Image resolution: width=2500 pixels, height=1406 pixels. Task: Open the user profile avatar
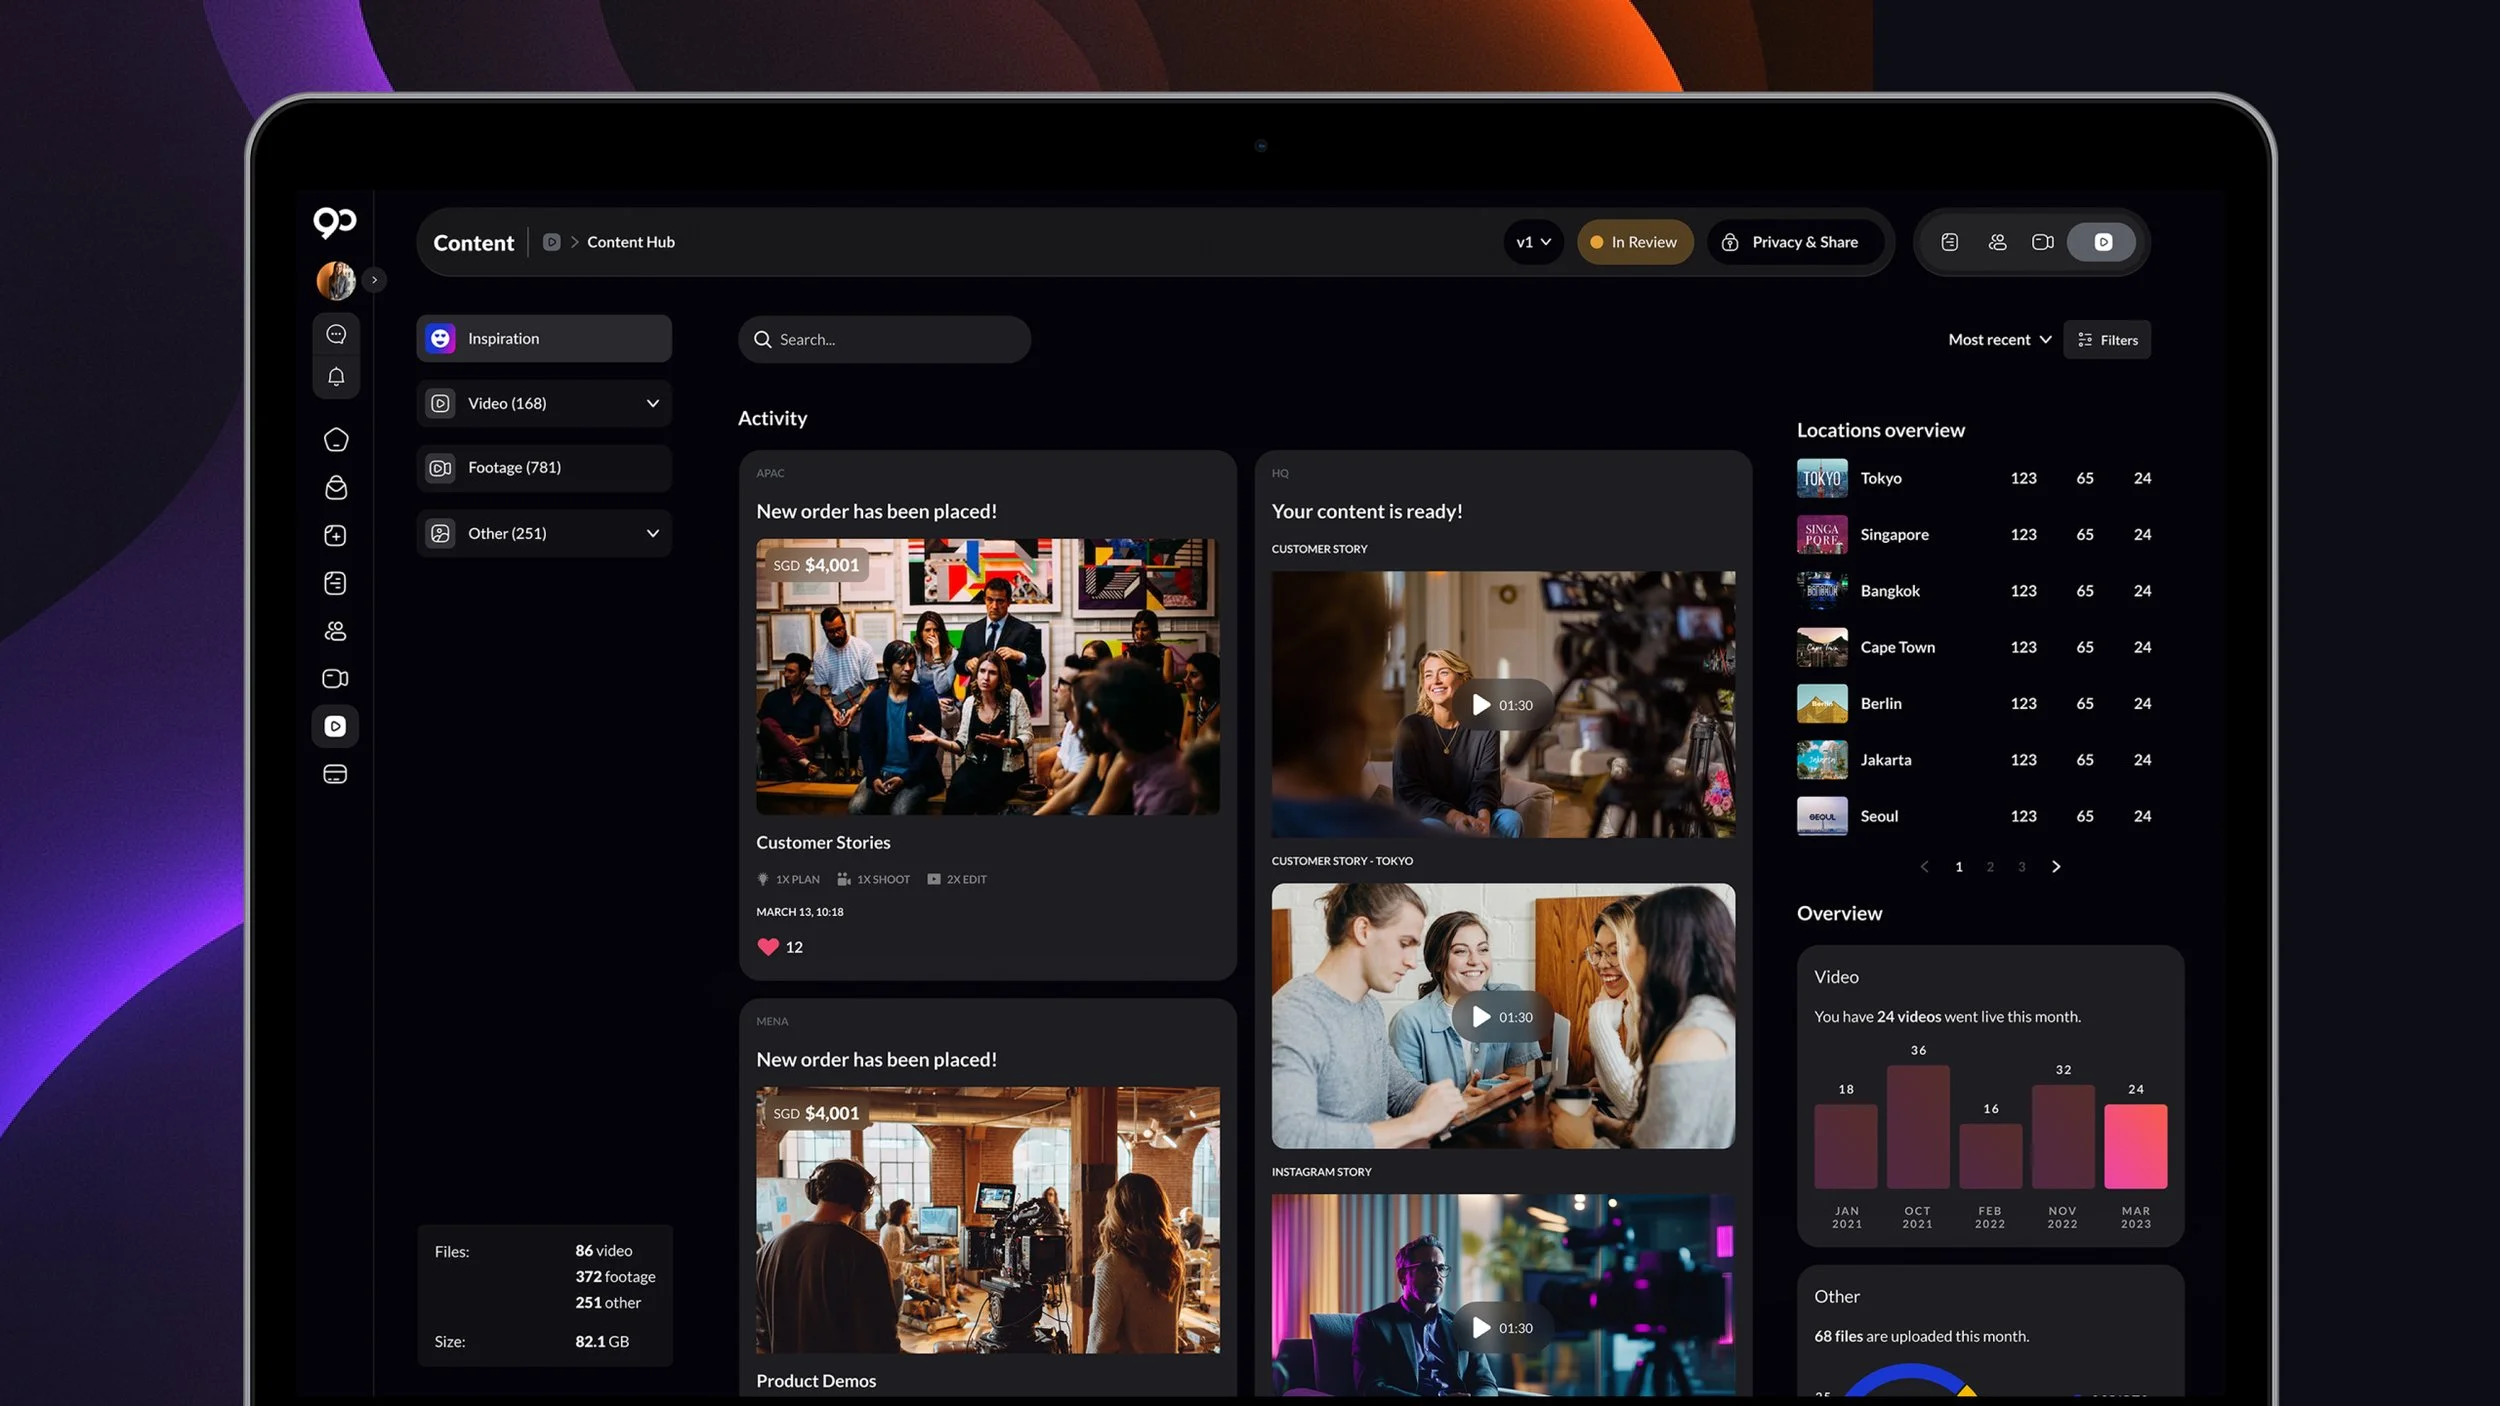coord(336,280)
